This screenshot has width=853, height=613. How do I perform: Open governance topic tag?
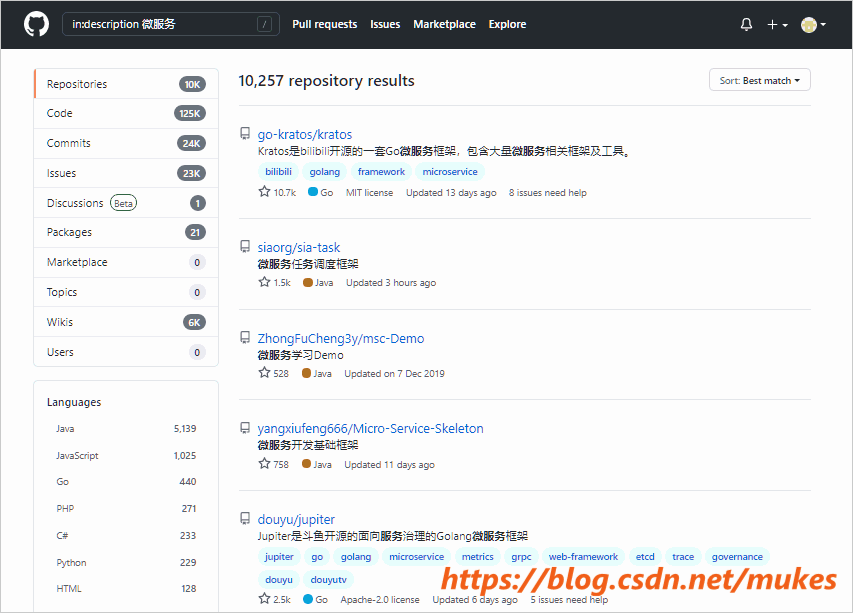(737, 556)
